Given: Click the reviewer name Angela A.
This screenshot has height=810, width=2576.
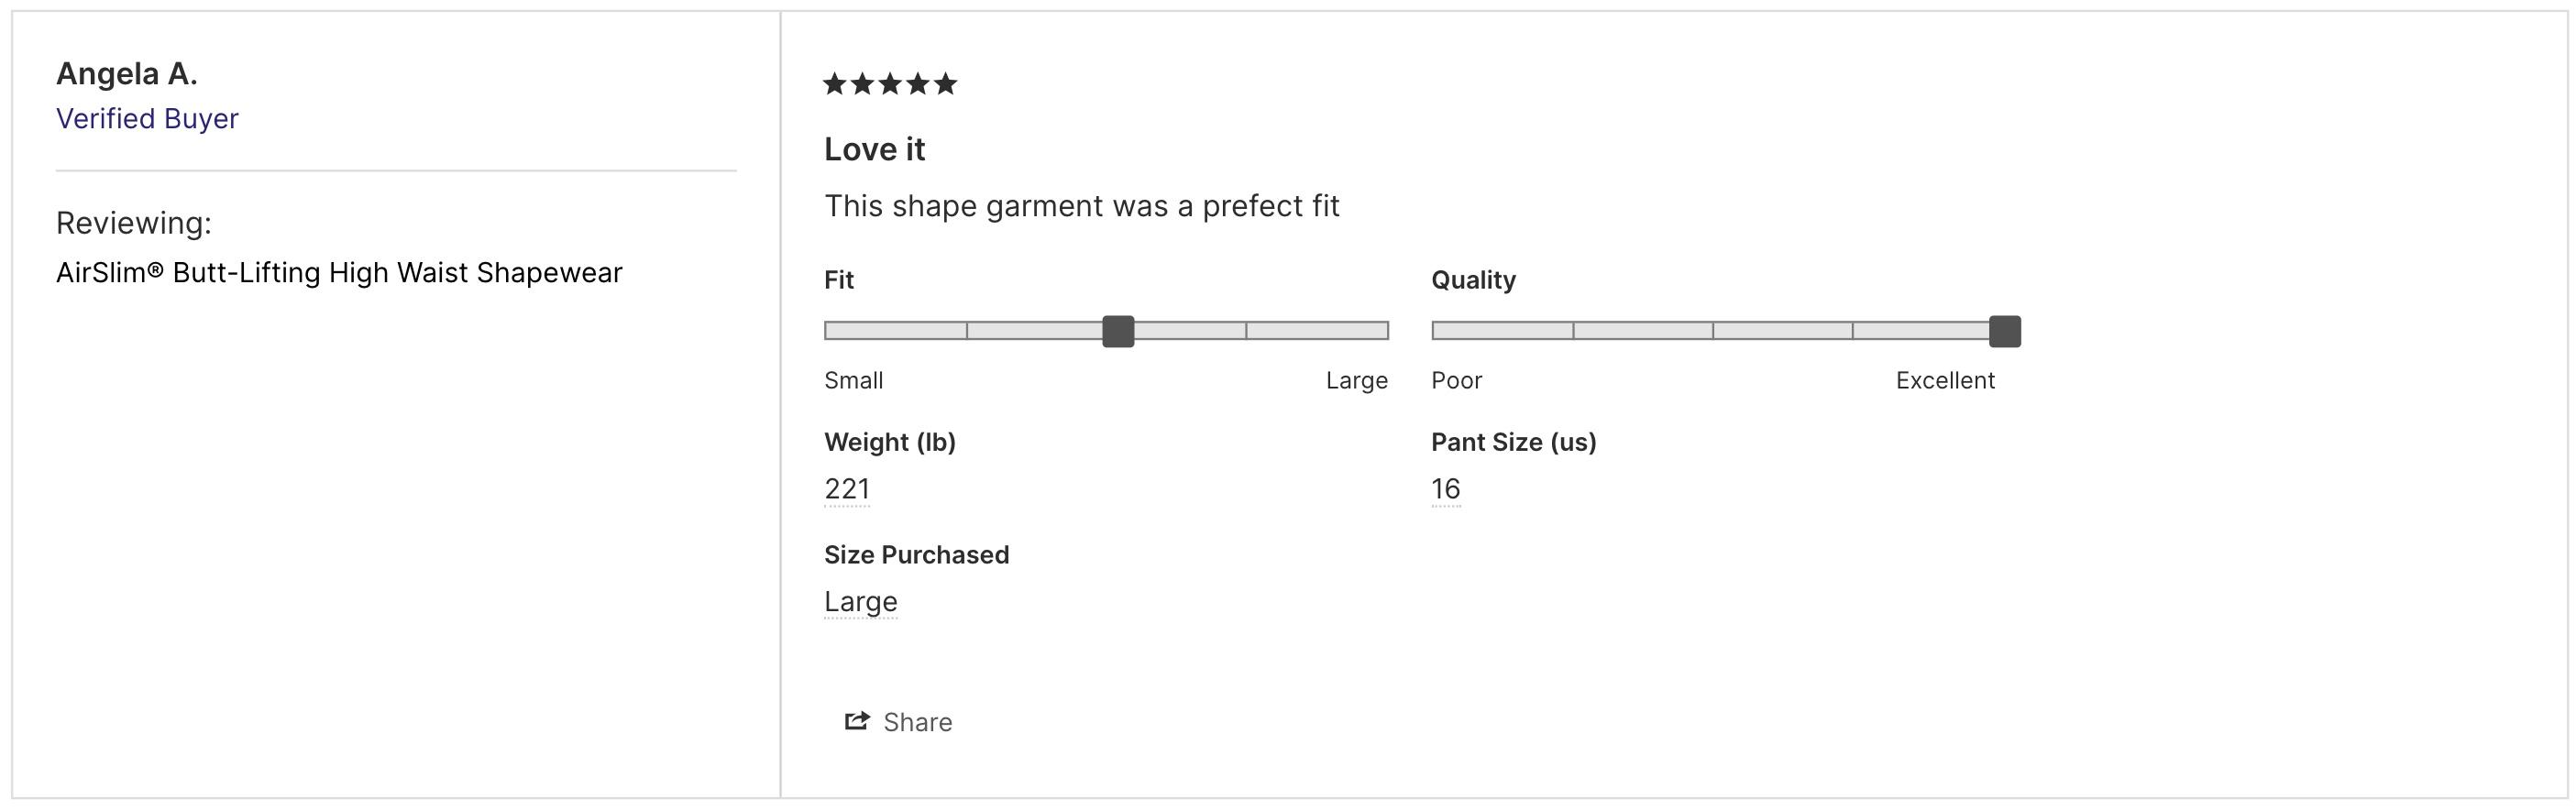Looking at the screenshot, I should tap(127, 73).
